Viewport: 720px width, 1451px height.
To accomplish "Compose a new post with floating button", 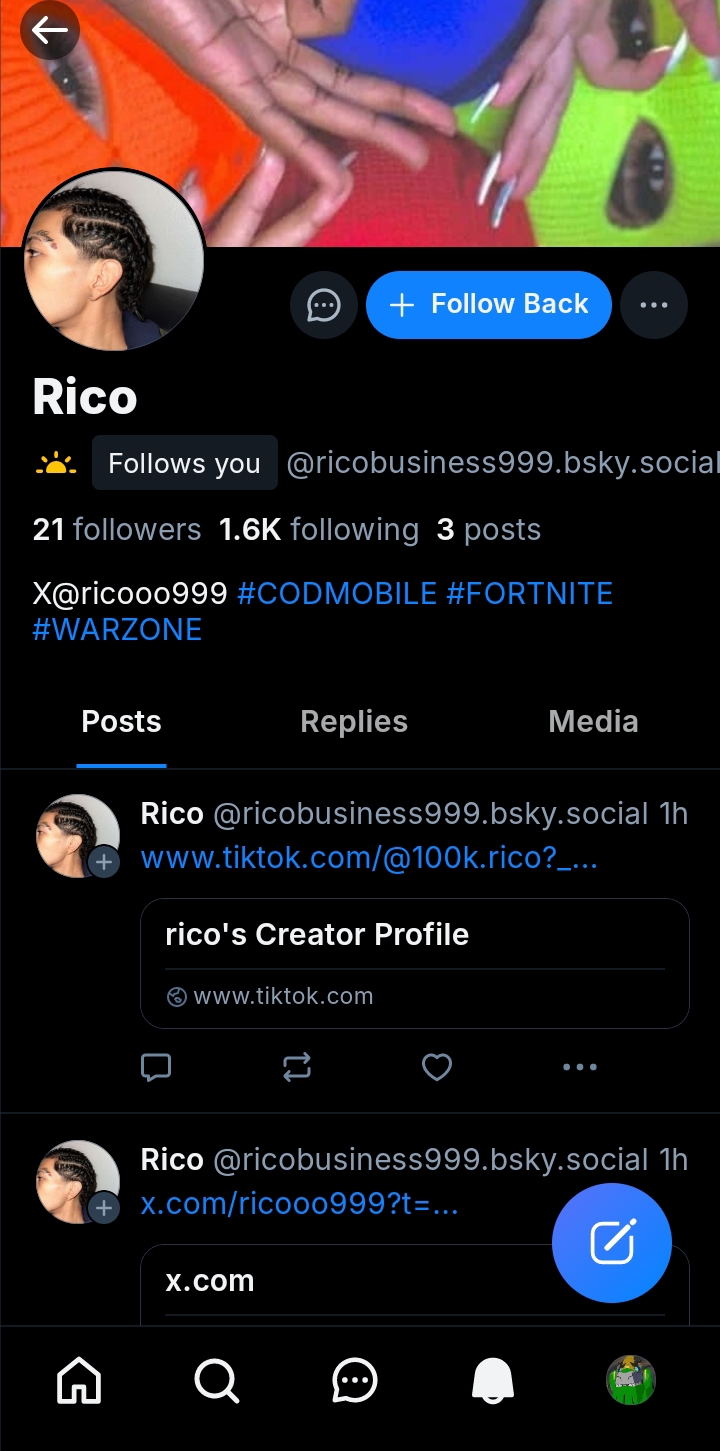I will click(x=611, y=1243).
